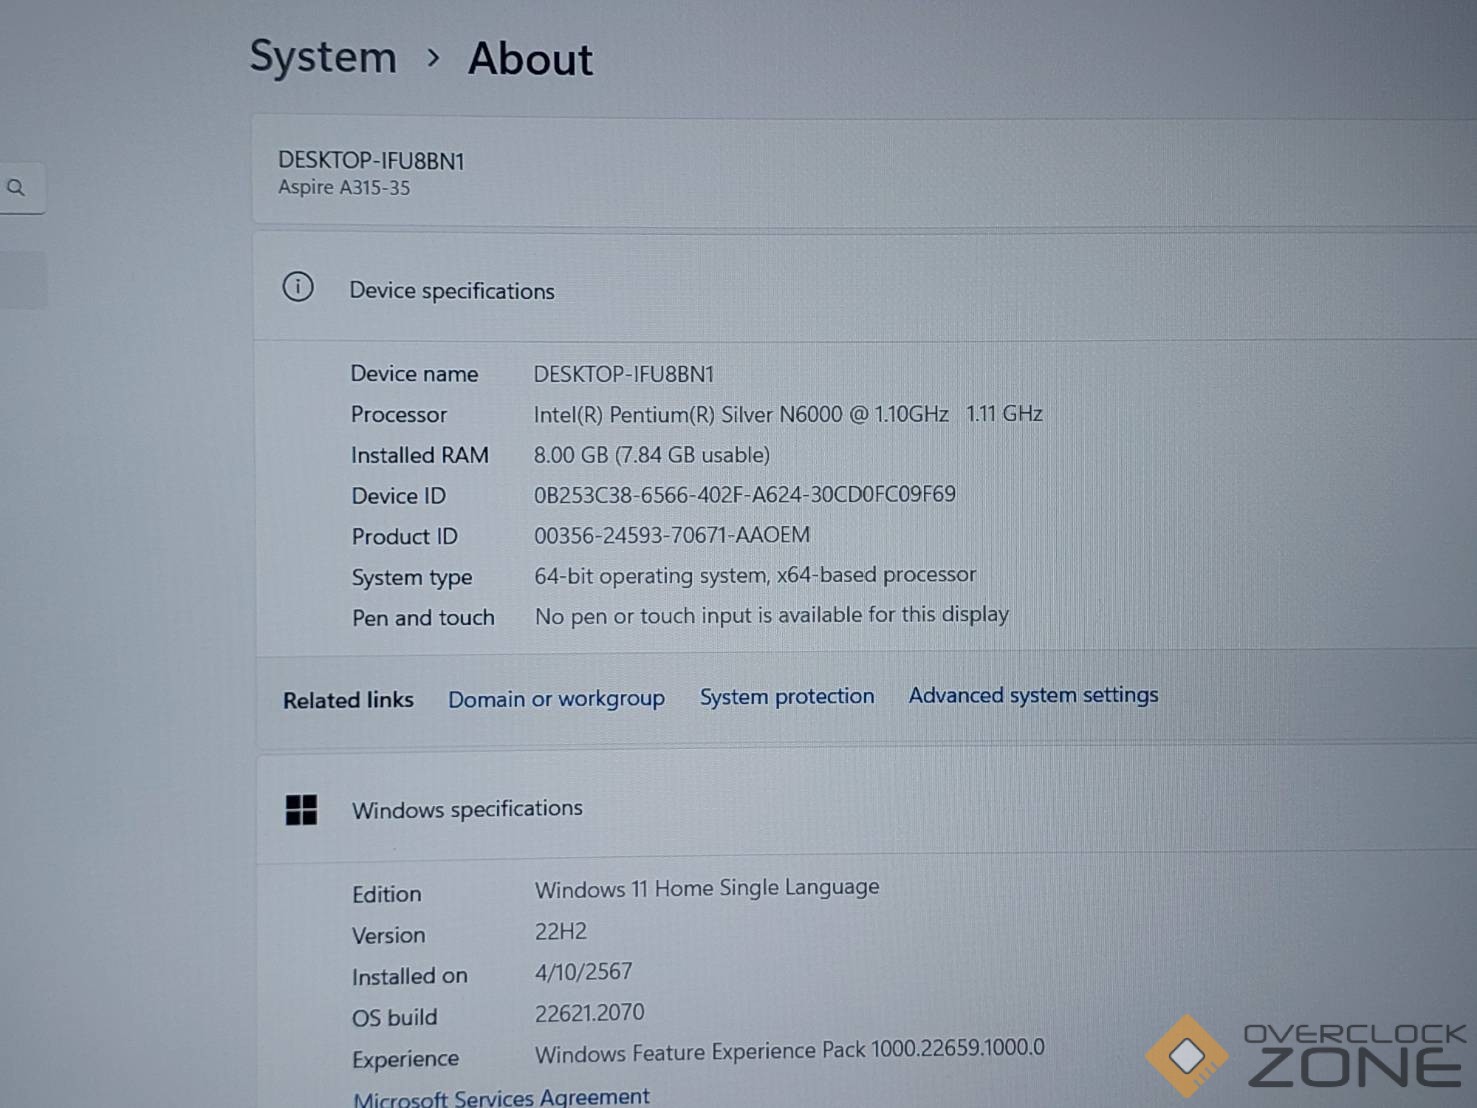Click the Installed RAM 8.00 GB value
Viewport: 1477px width, 1108px height.
point(651,455)
